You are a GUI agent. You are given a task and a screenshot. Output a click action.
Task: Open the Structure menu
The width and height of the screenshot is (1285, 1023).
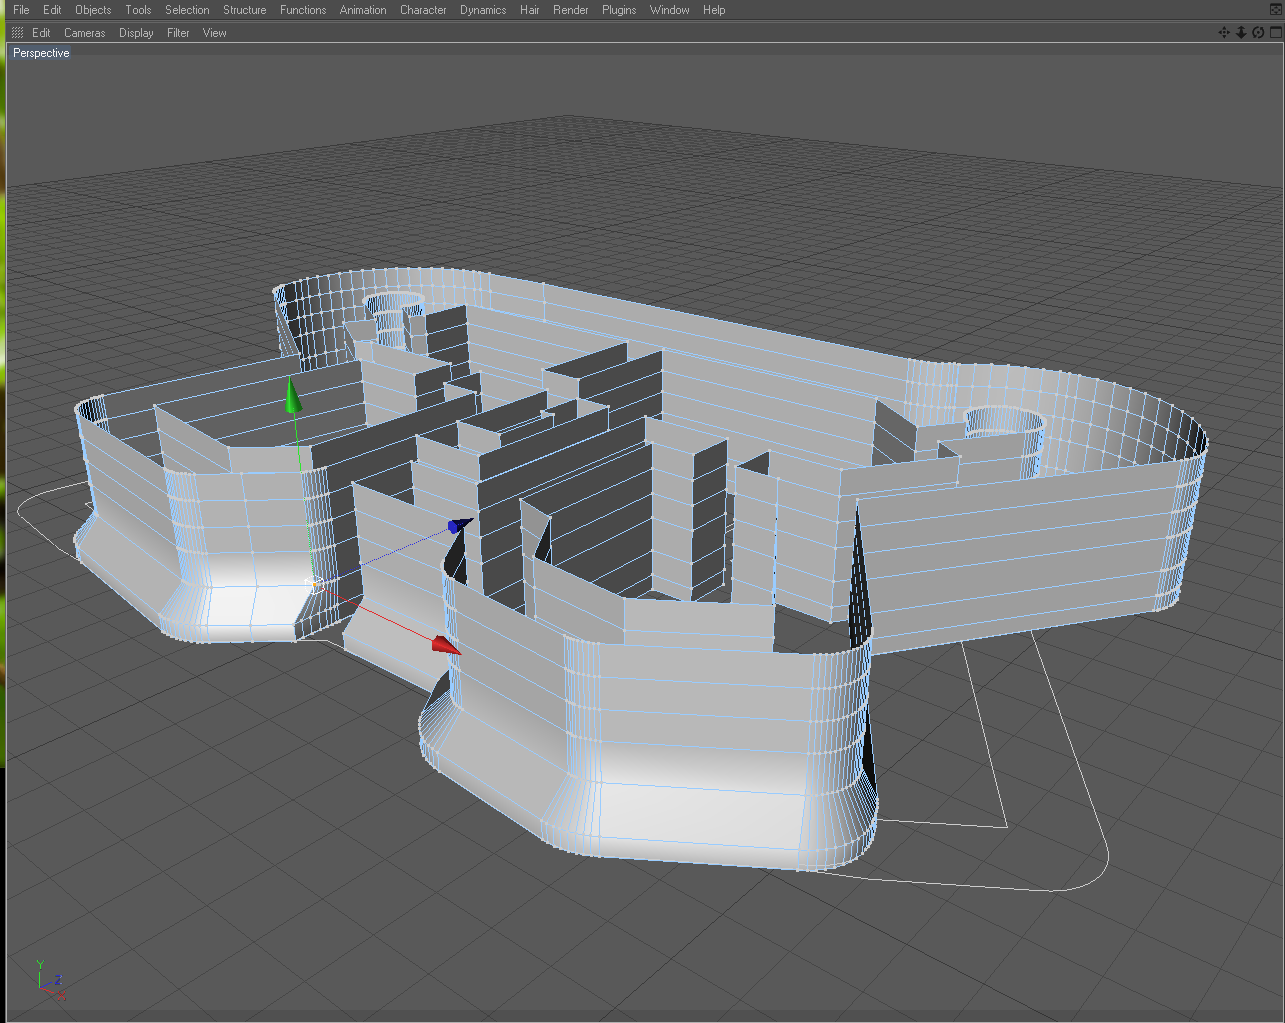[244, 10]
